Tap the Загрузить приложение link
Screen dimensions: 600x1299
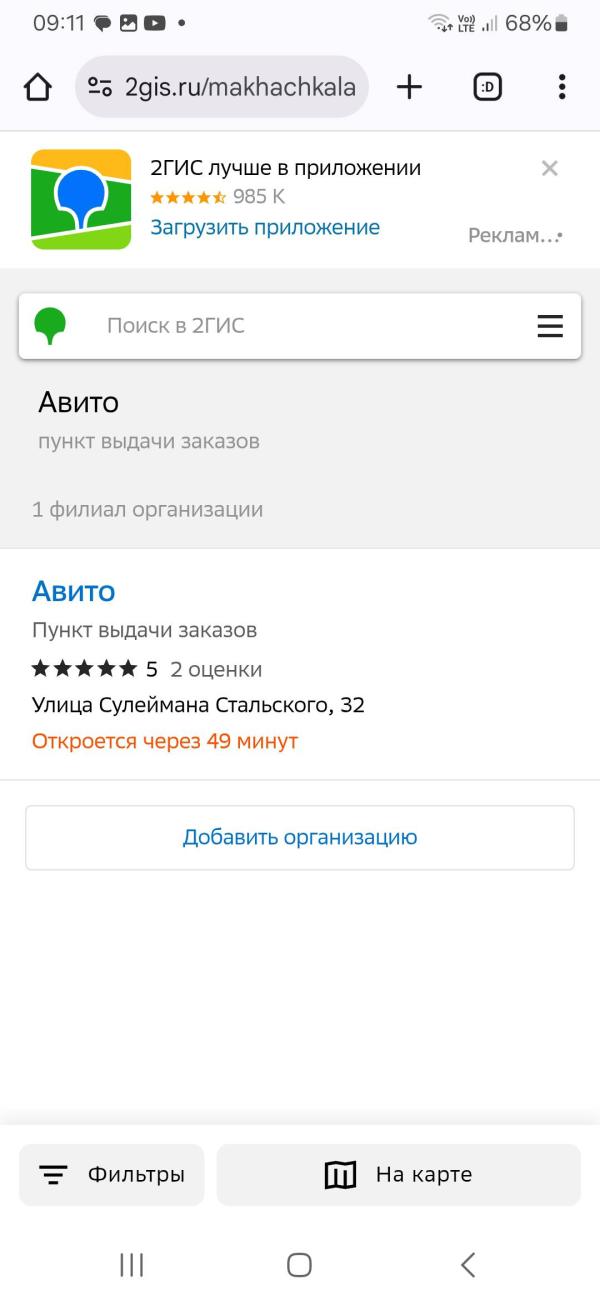[265, 228]
